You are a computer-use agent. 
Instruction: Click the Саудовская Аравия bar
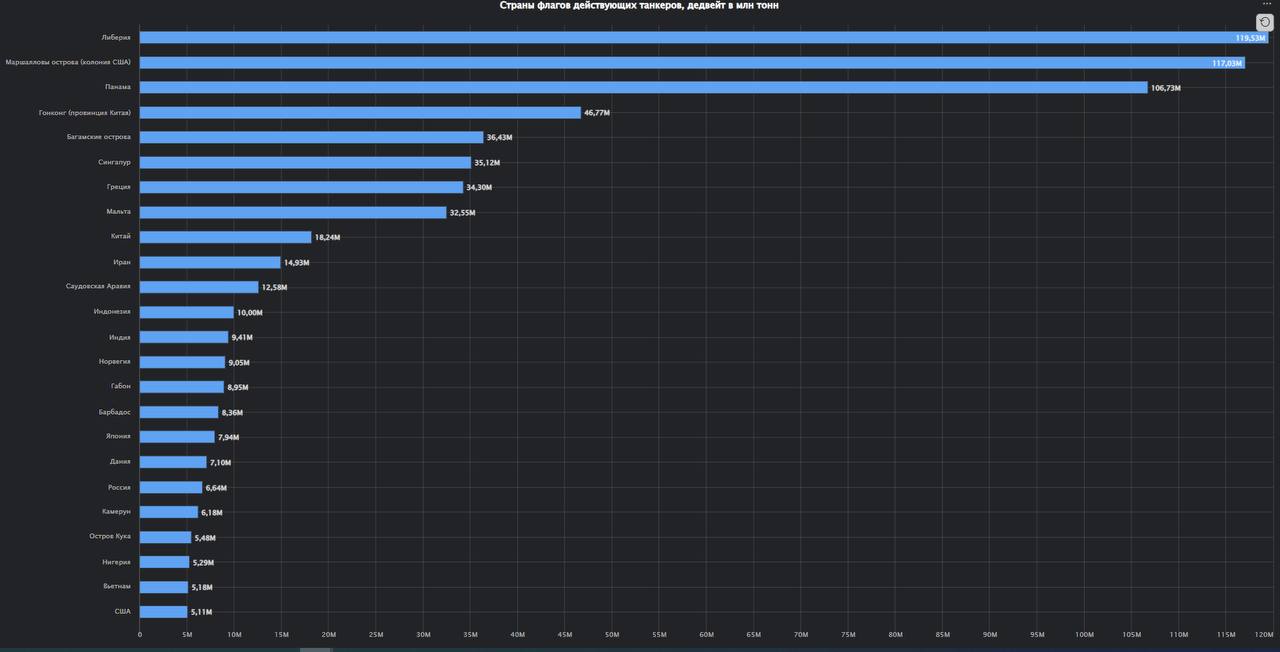198,287
